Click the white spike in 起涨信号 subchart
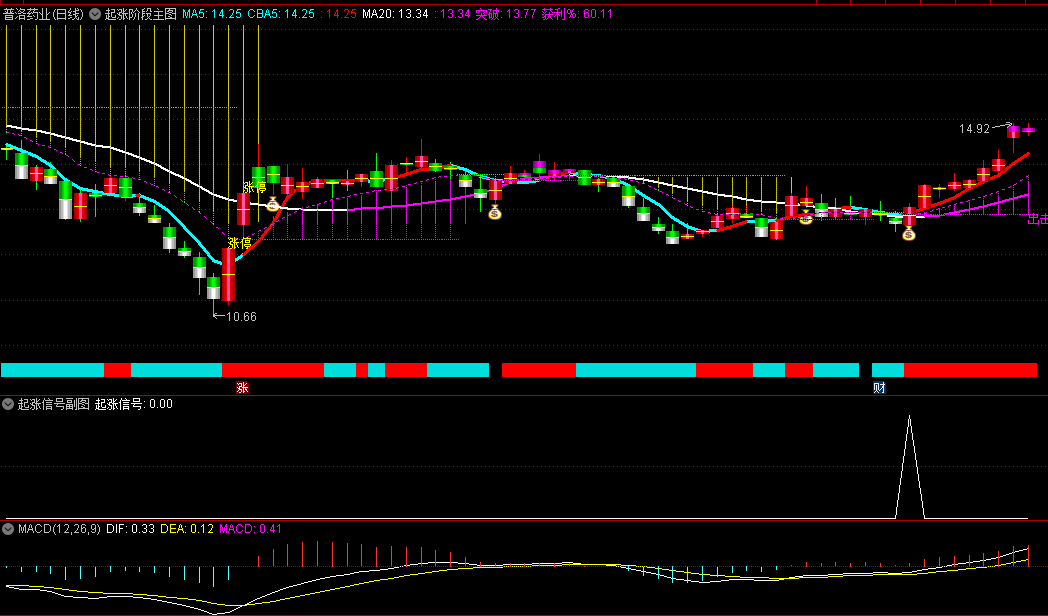The image size is (1048, 616). 910,466
